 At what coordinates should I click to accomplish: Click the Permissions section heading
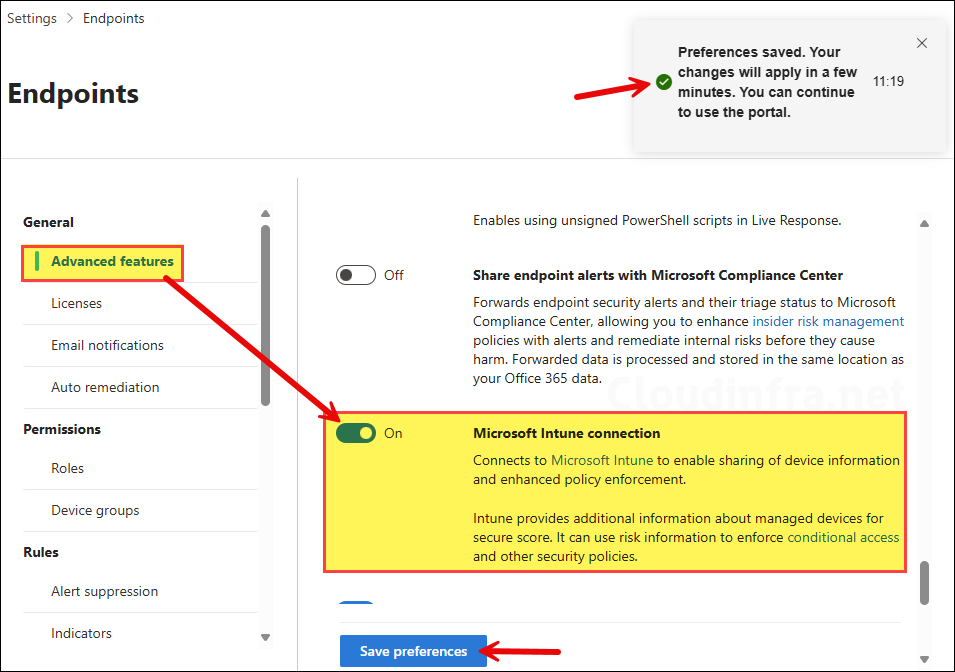tap(62, 430)
